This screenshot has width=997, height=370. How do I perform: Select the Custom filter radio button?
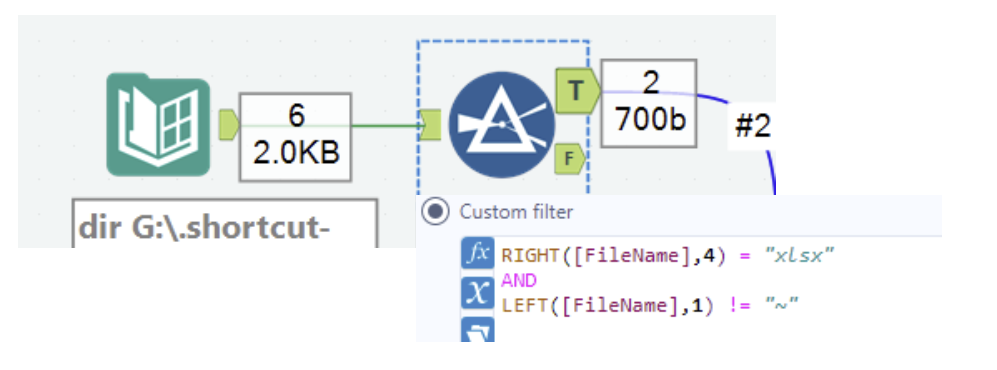[x=436, y=212]
